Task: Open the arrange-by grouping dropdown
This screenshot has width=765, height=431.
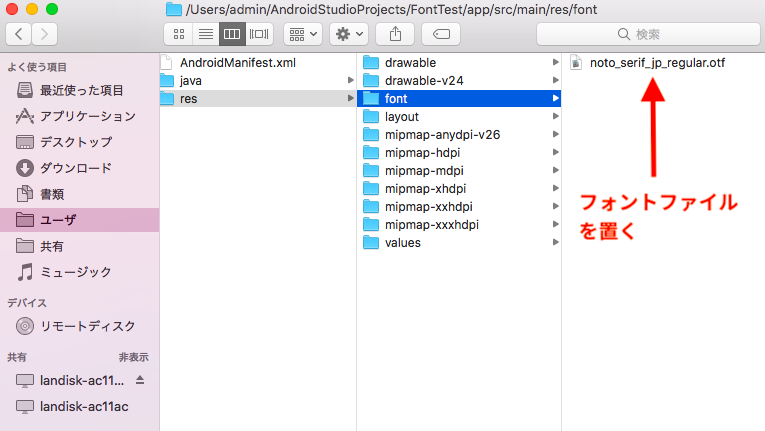Action: [303, 34]
